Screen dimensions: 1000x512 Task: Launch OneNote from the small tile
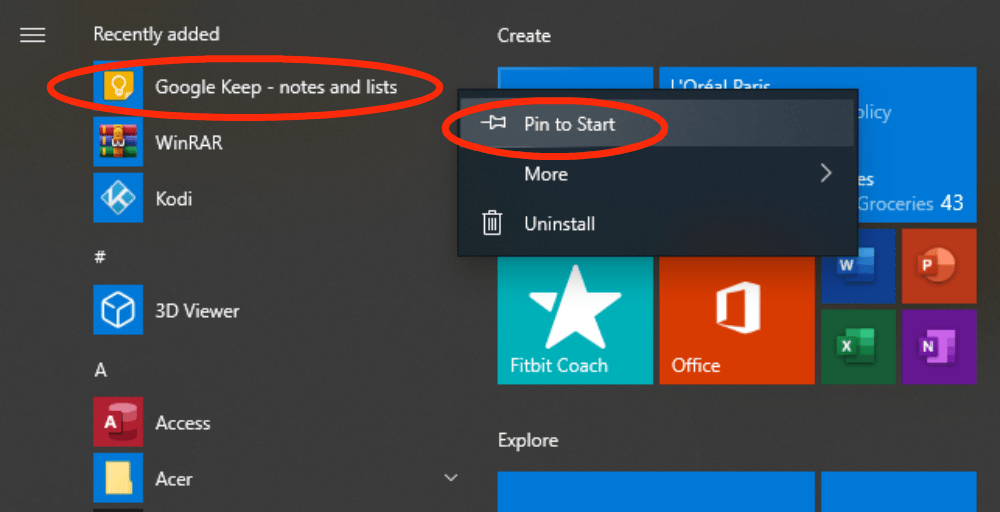[939, 347]
